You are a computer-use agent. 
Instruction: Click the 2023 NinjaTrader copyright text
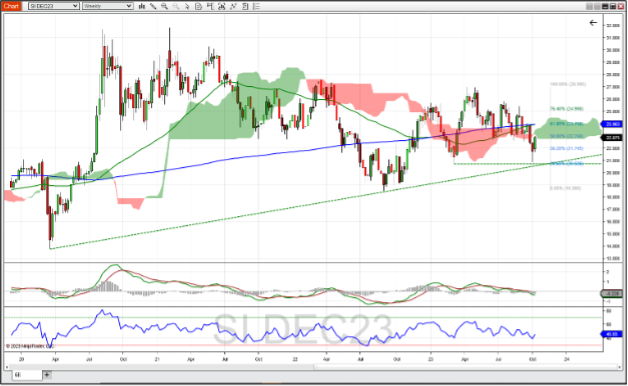30,346
